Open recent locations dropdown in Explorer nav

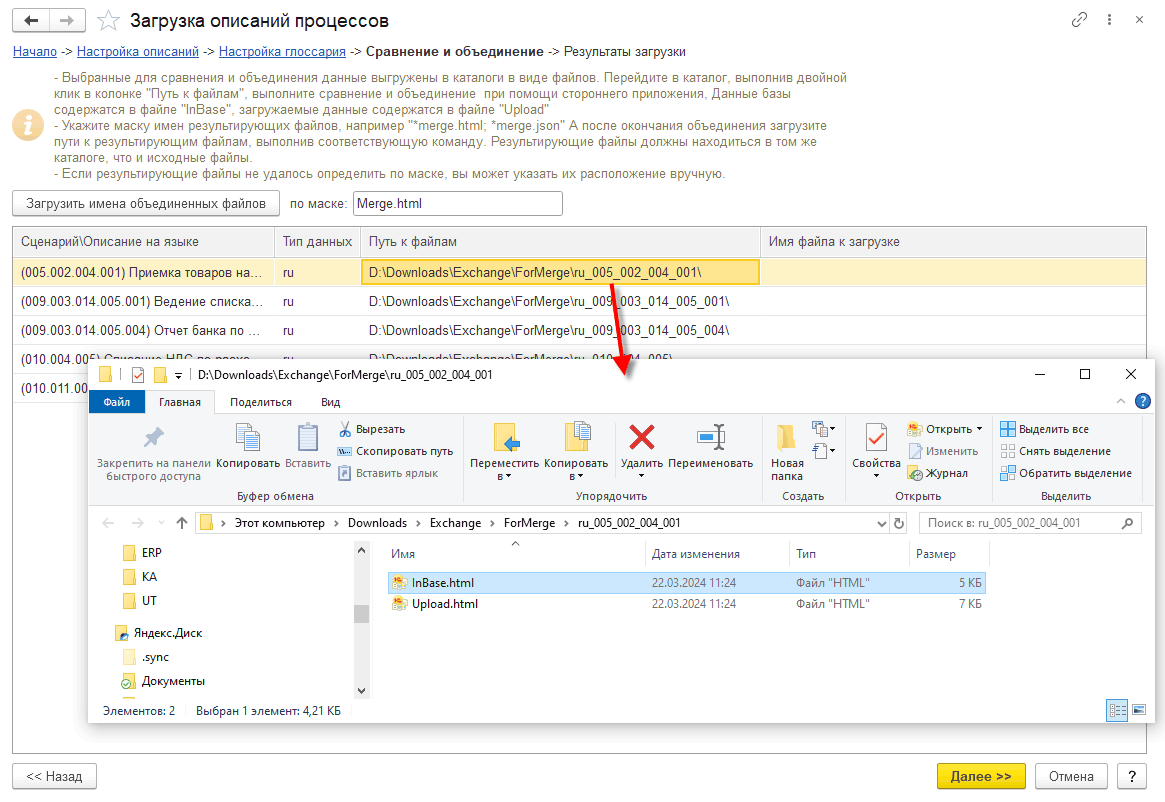pyautogui.click(x=161, y=523)
